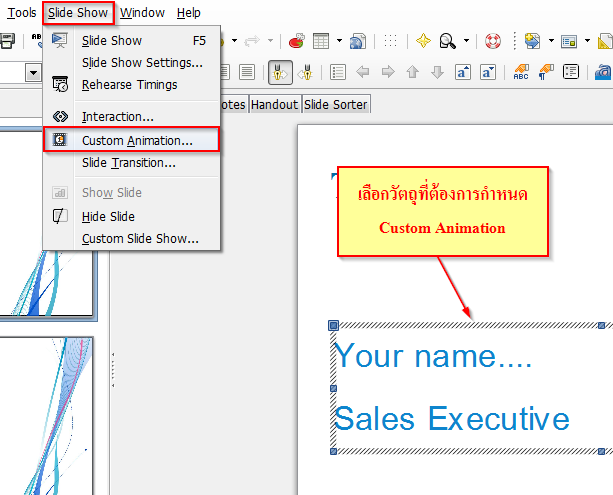Toggle Left-to-Right text direction
The width and height of the screenshot is (613, 495).
[280, 72]
